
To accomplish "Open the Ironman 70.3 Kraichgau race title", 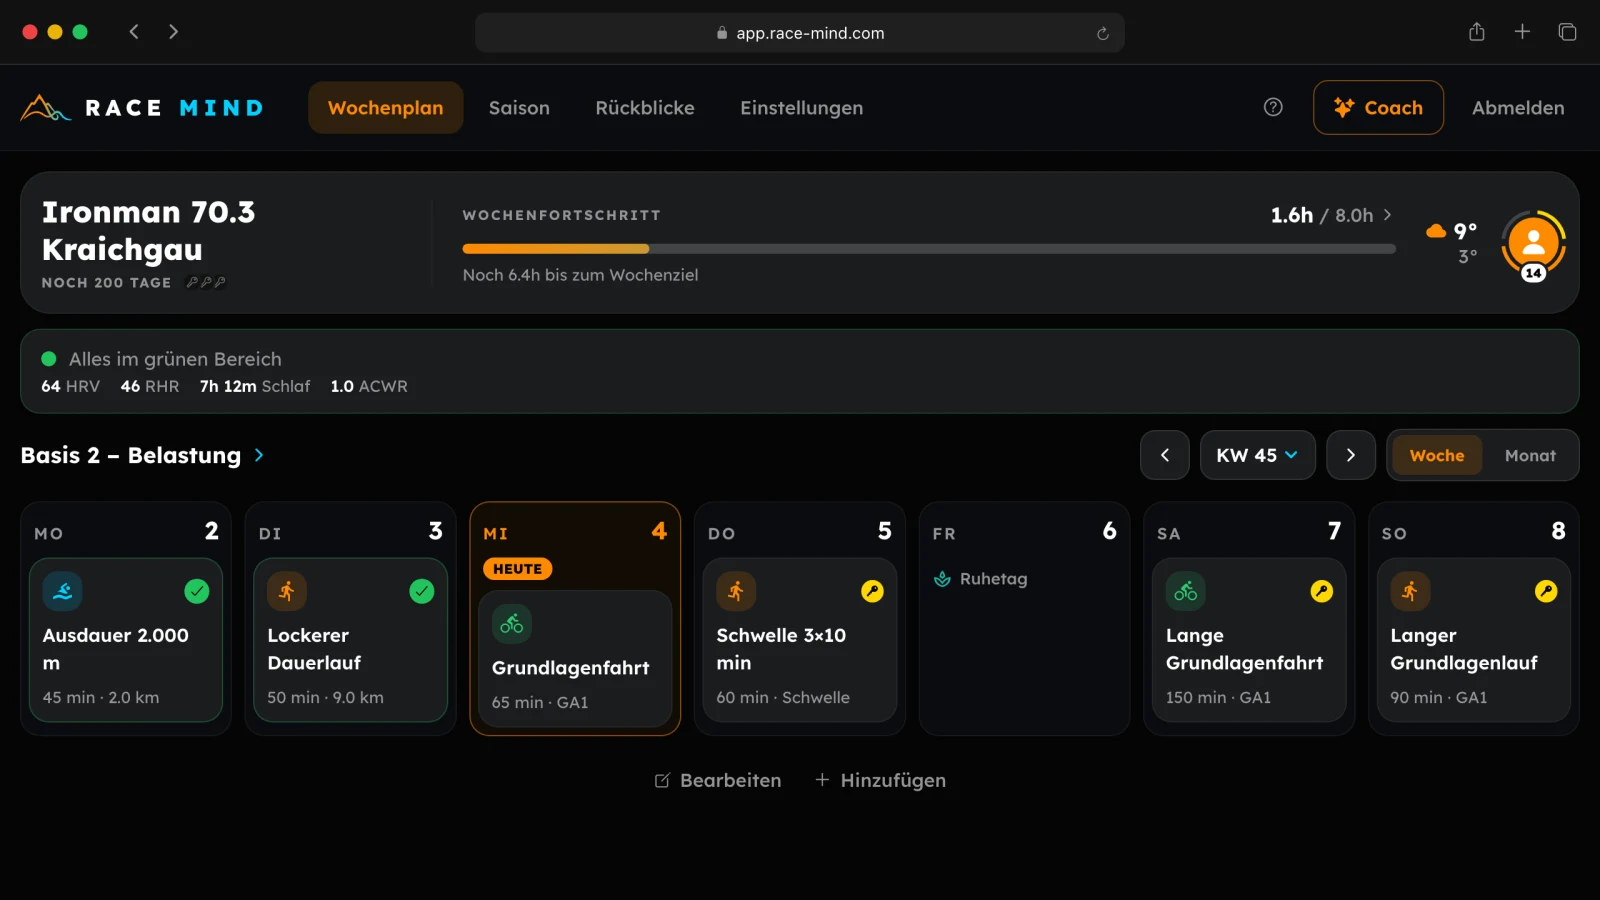I will [x=149, y=230].
